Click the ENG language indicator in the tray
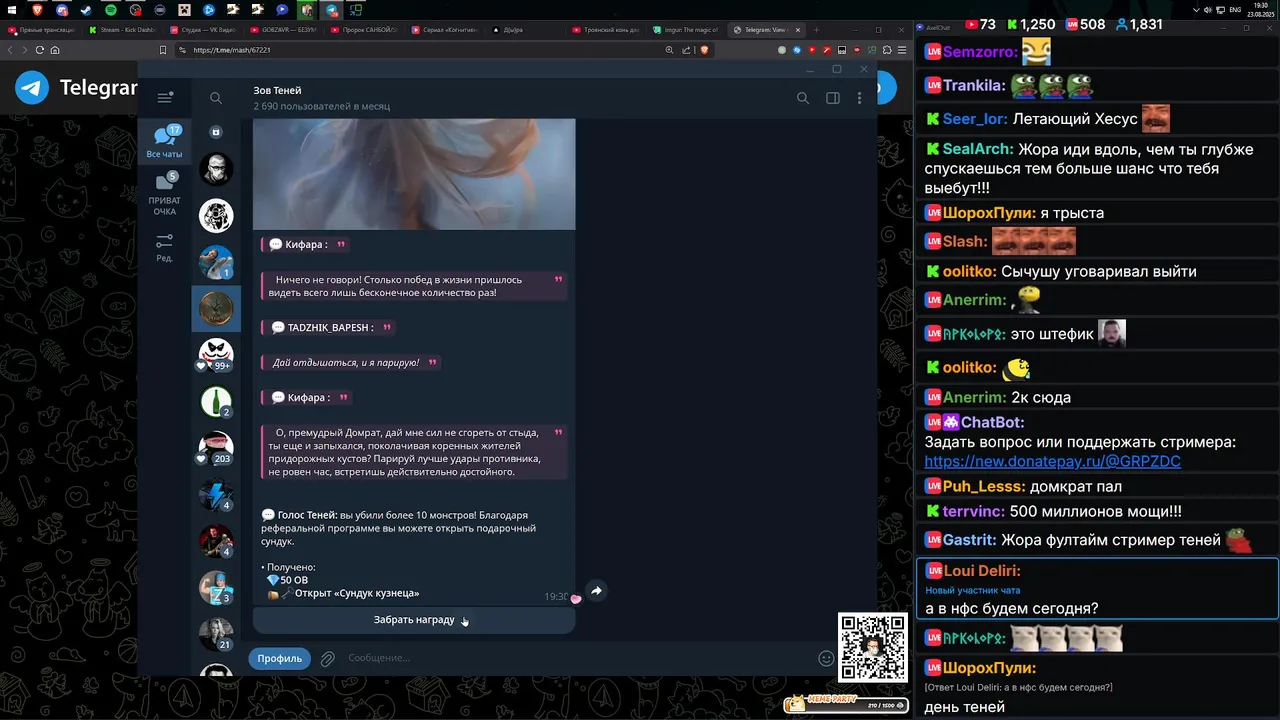This screenshot has height=720, width=1280. 1235,9
